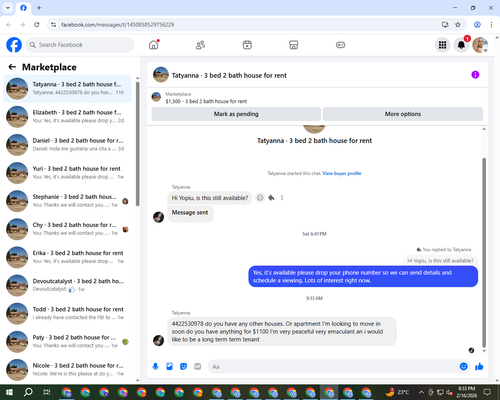The width and height of the screenshot is (500, 400).
Task: Open Chrome profile icon
Action: point(477,24)
